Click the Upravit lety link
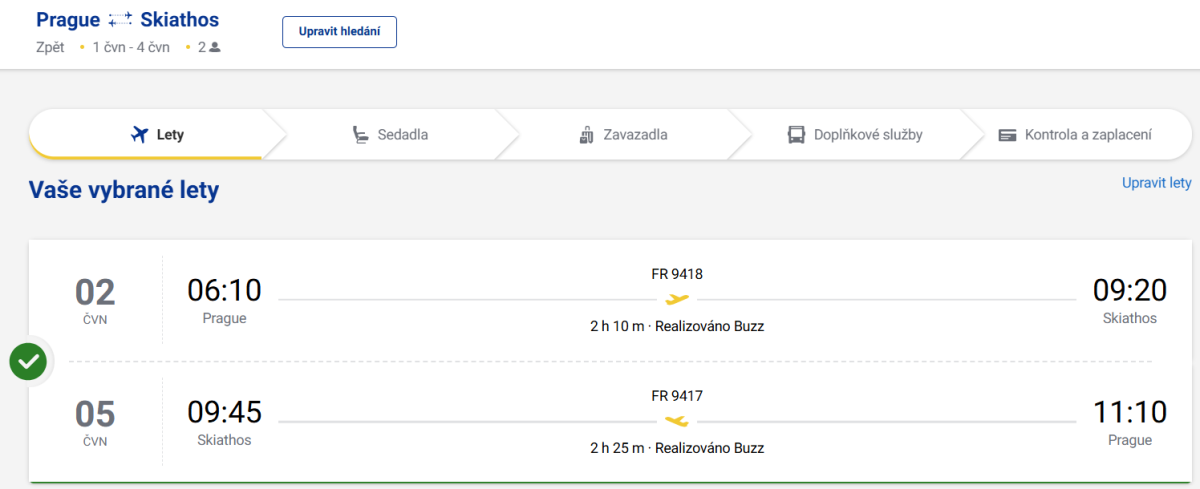 [x=1156, y=183]
